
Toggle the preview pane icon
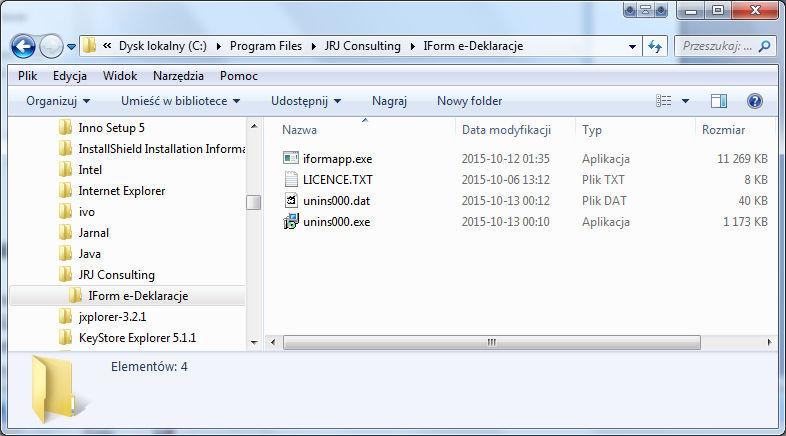coord(719,101)
